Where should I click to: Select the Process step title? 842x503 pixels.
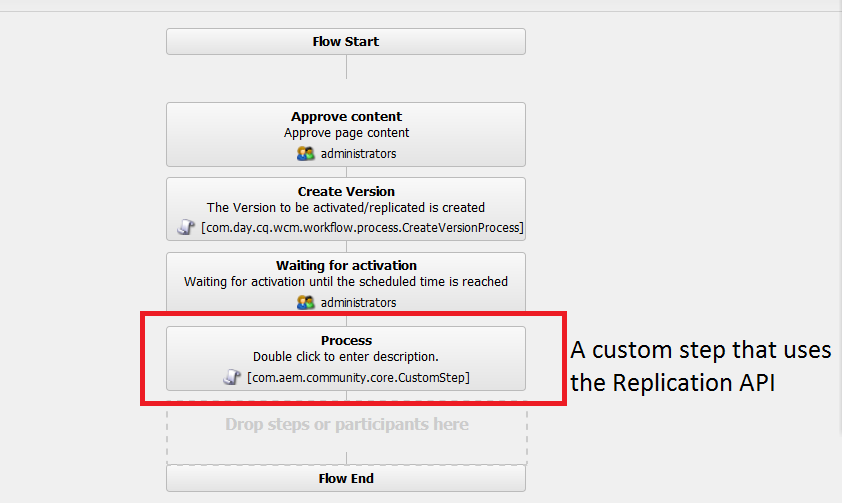pos(346,341)
